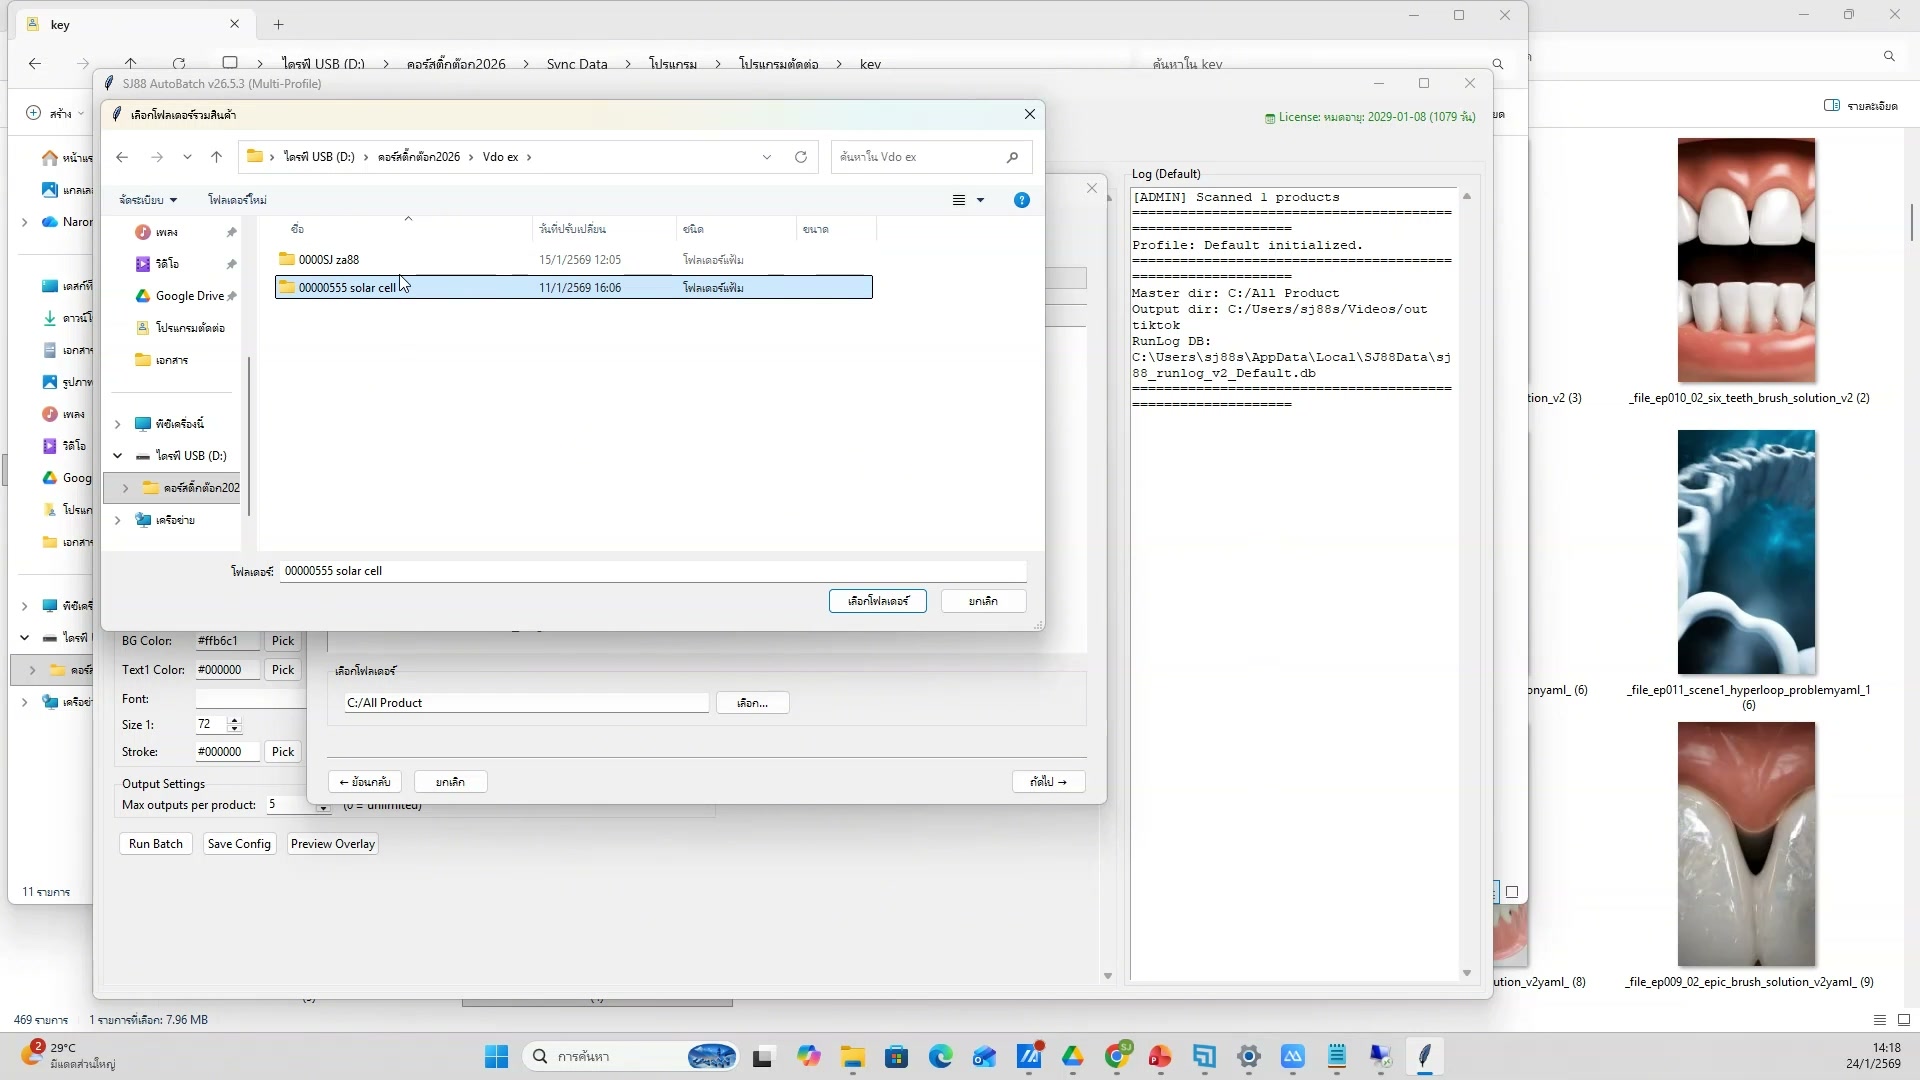The width and height of the screenshot is (1920, 1080).
Task: Open Google Chrome from taskbar
Action: coord(1117,1056)
